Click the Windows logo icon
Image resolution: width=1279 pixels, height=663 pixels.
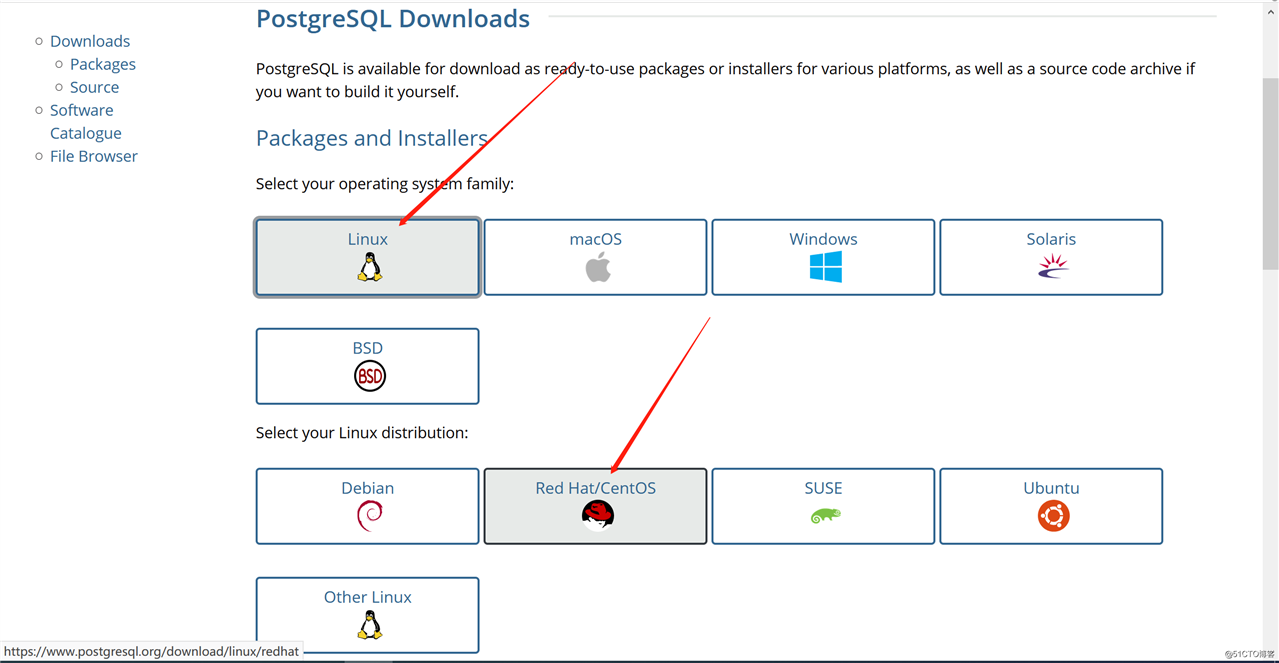[x=825, y=267]
